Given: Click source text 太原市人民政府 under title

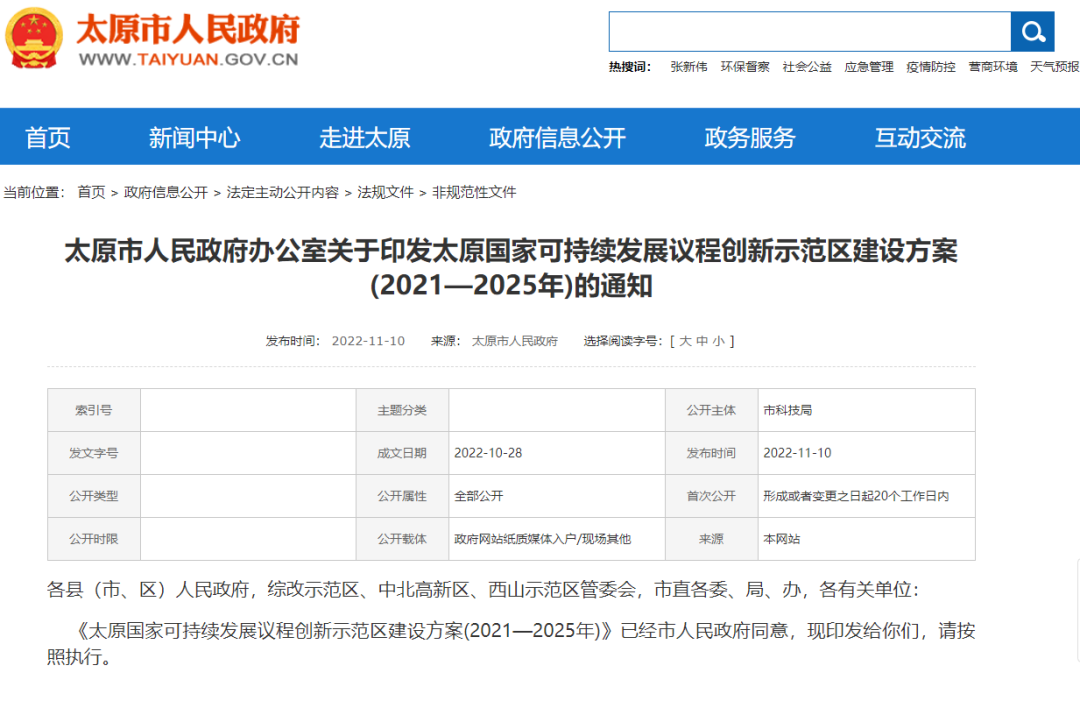Looking at the screenshot, I should point(515,341).
